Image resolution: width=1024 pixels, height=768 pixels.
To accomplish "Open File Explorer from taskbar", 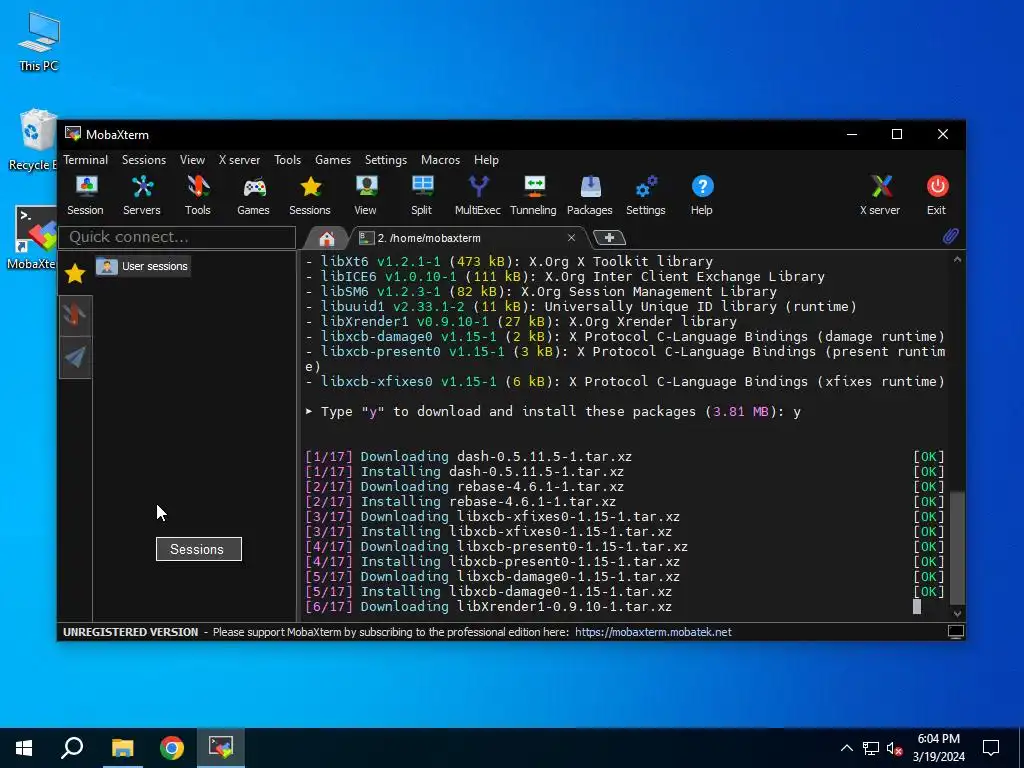I will click(122, 748).
